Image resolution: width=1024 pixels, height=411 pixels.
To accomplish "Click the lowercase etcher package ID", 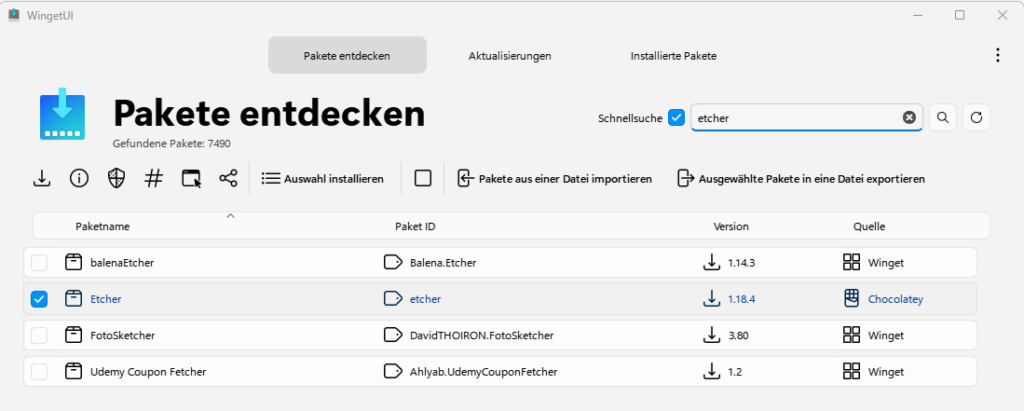I will coord(425,299).
